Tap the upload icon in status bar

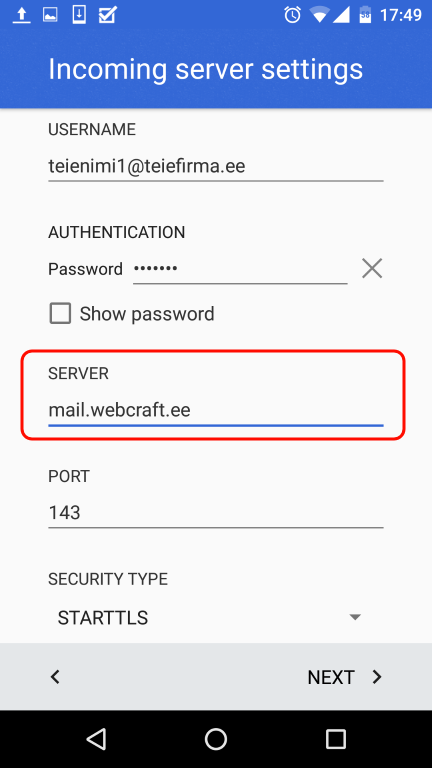tap(22, 15)
